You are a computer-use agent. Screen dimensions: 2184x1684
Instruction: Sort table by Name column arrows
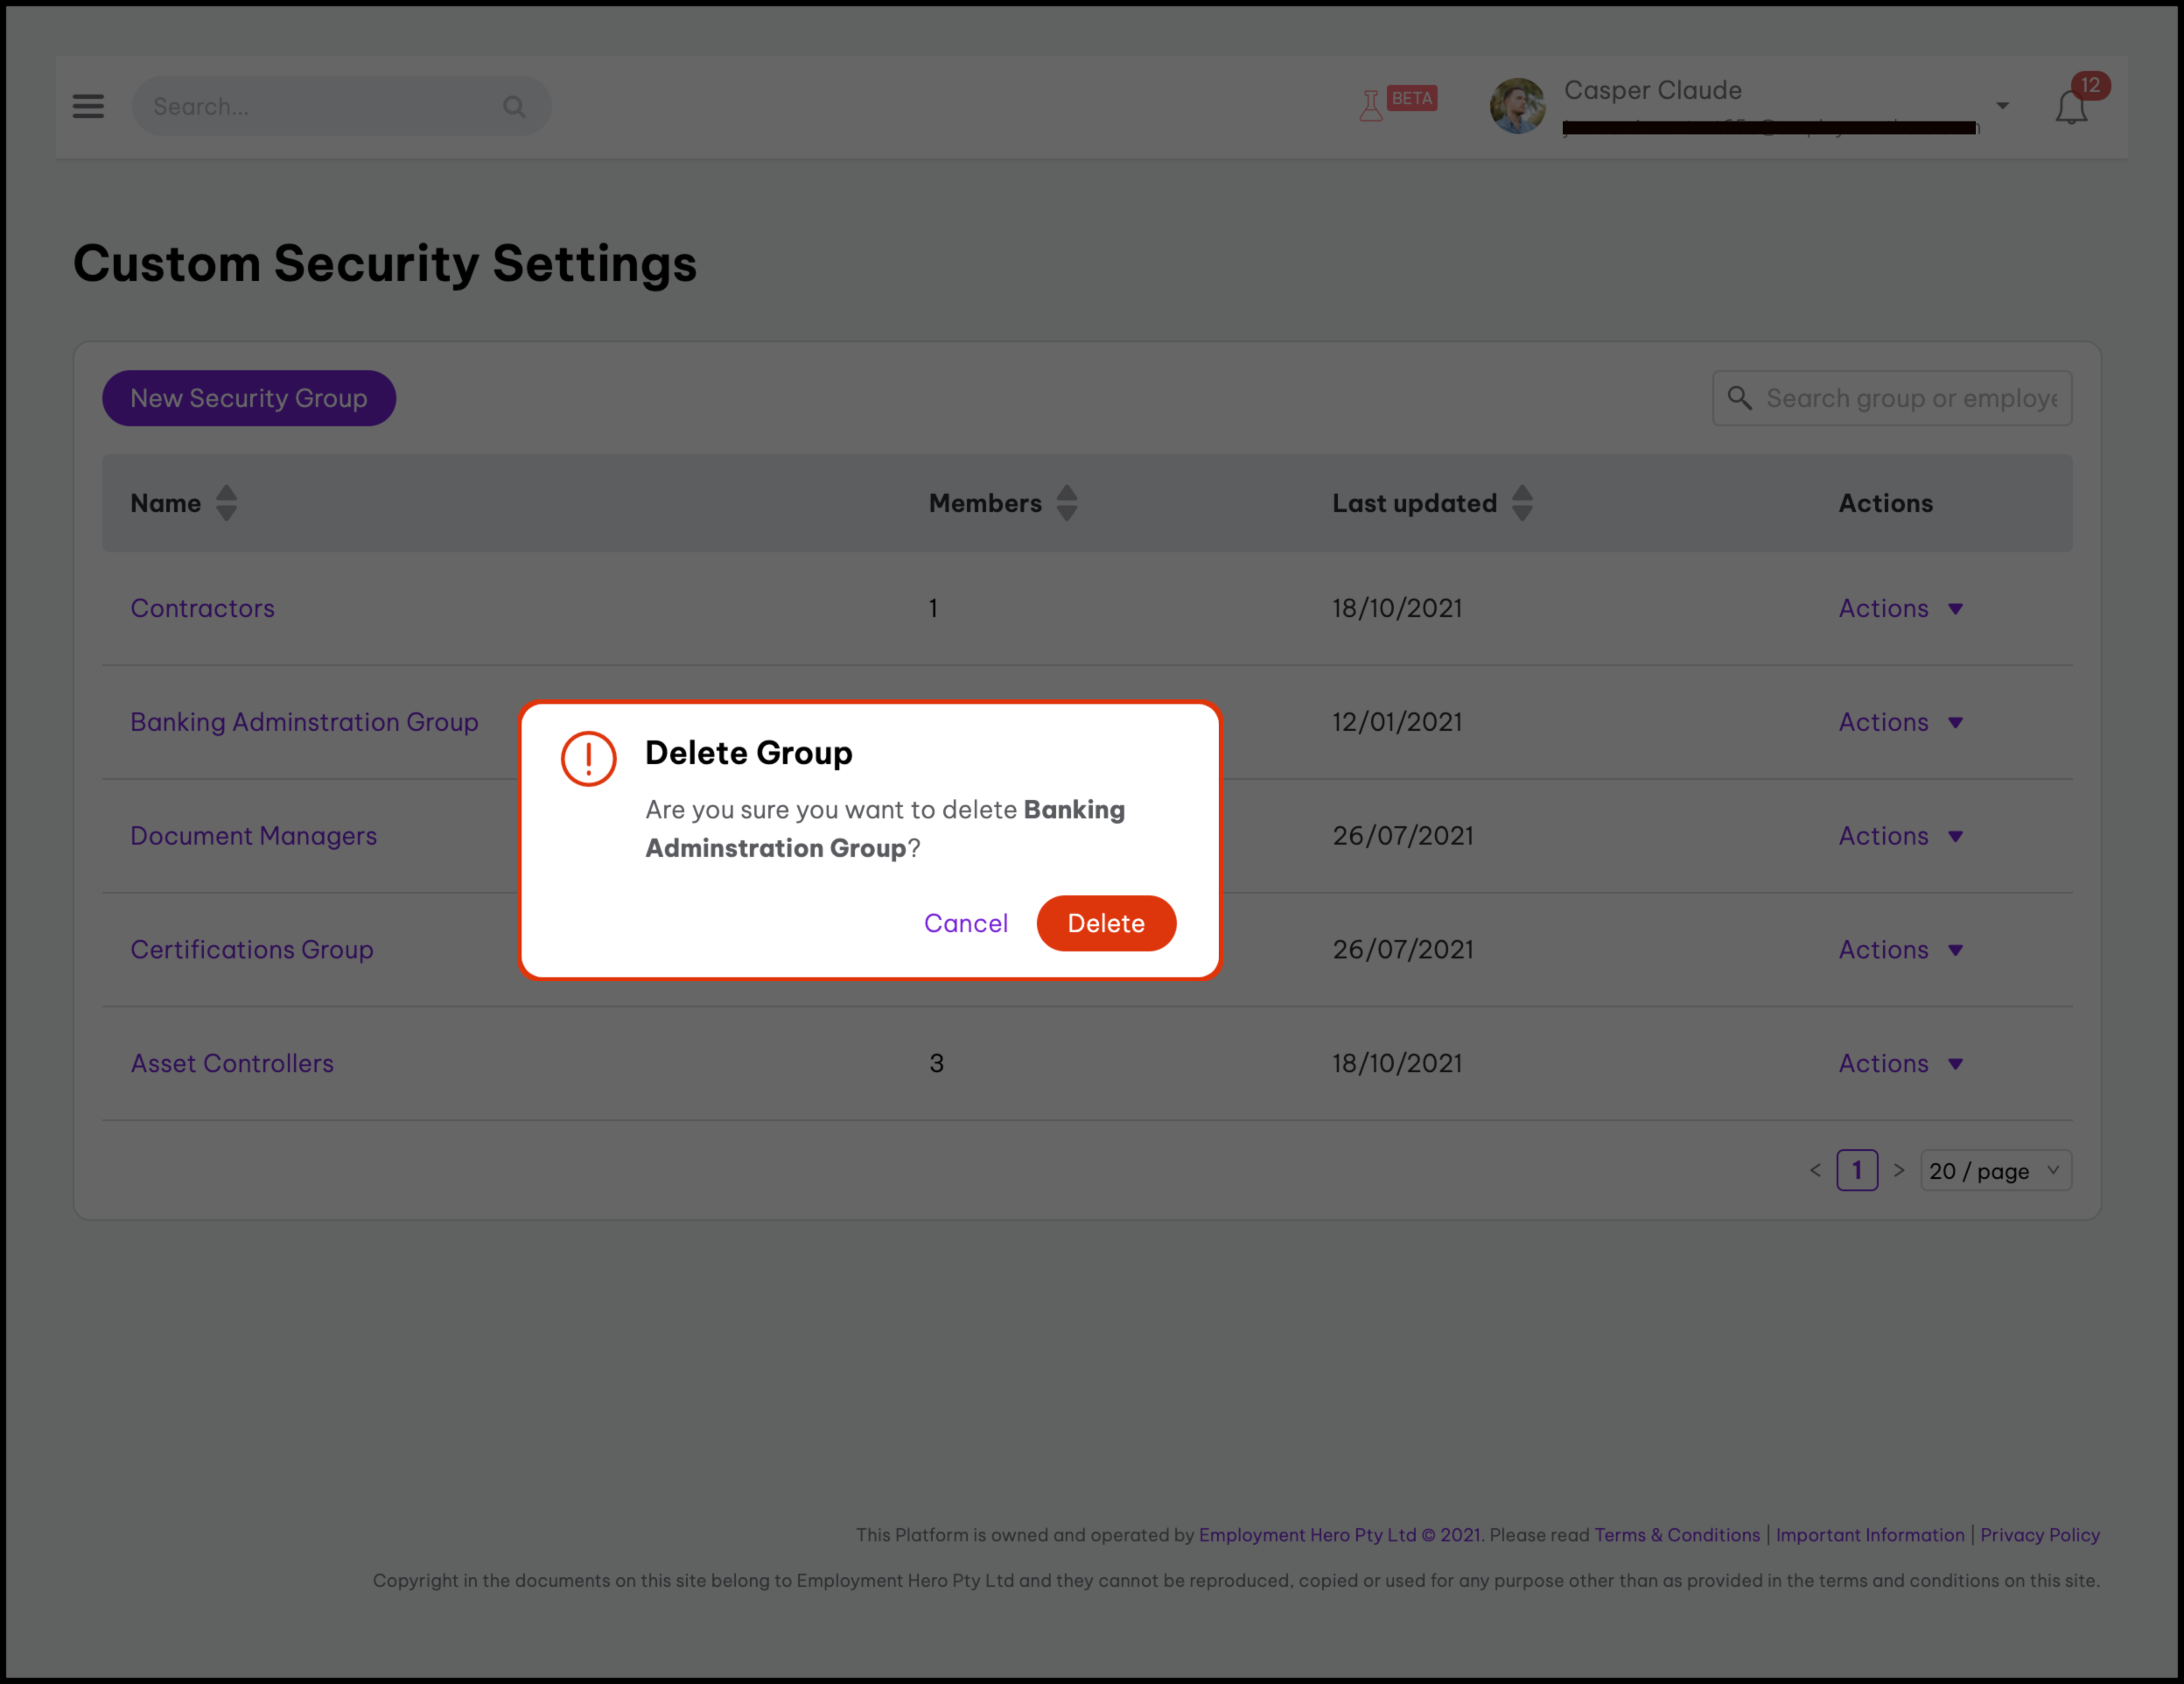click(x=227, y=503)
